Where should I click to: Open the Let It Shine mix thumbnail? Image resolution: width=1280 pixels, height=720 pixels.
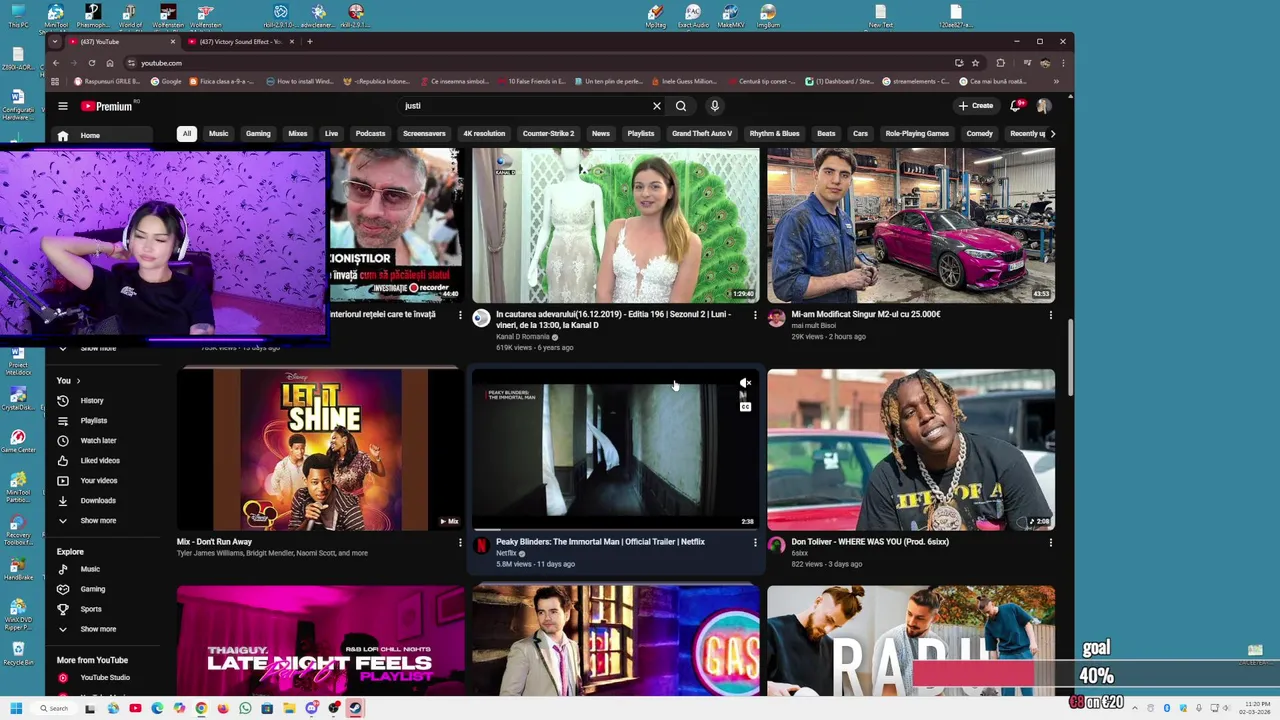[320, 450]
